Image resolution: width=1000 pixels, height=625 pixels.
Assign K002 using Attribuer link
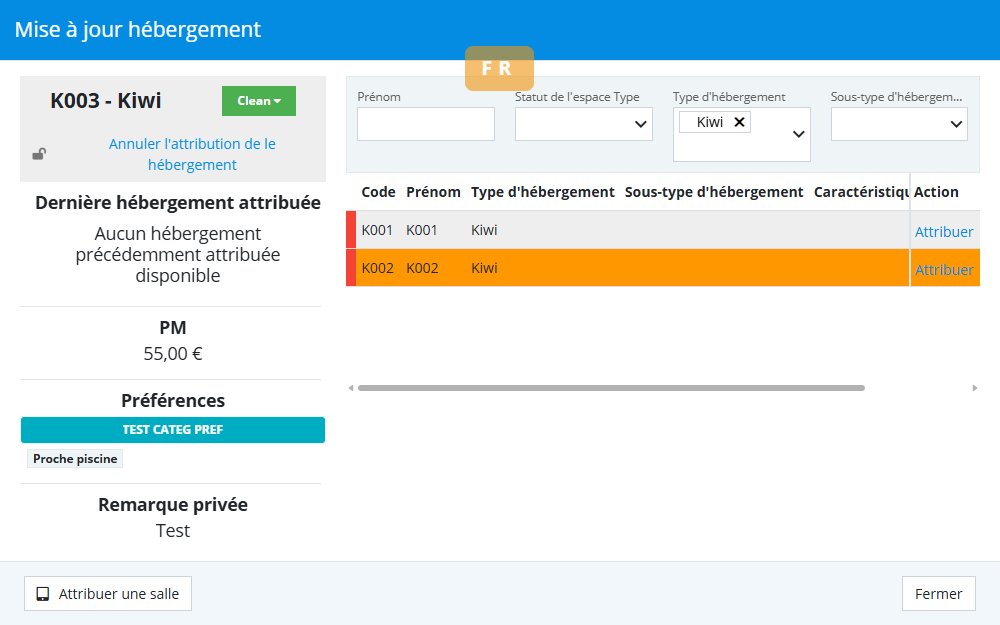943,269
